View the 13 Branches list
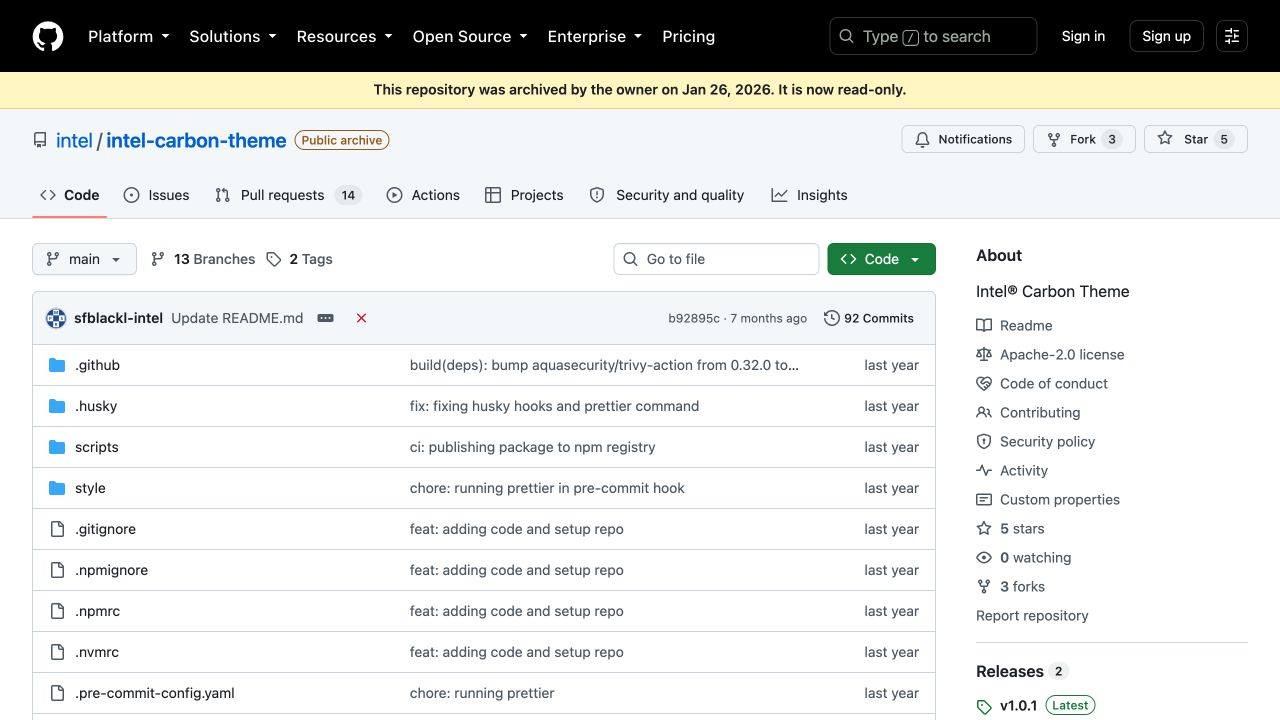The height and width of the screenshot is (720, 1280). pos(203,259)
